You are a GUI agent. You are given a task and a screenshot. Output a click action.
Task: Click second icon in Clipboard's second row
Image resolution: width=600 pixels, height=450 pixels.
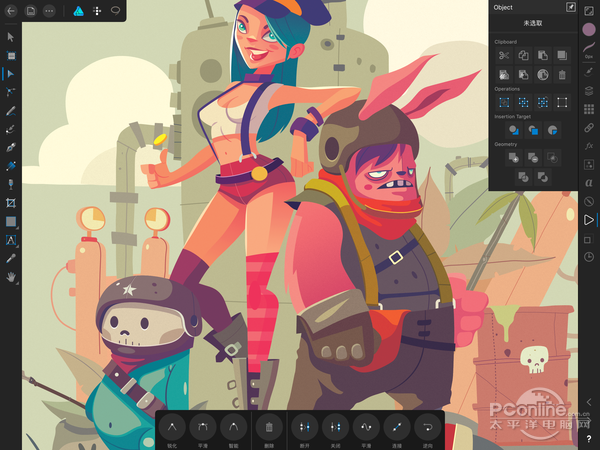click(523, 75)
